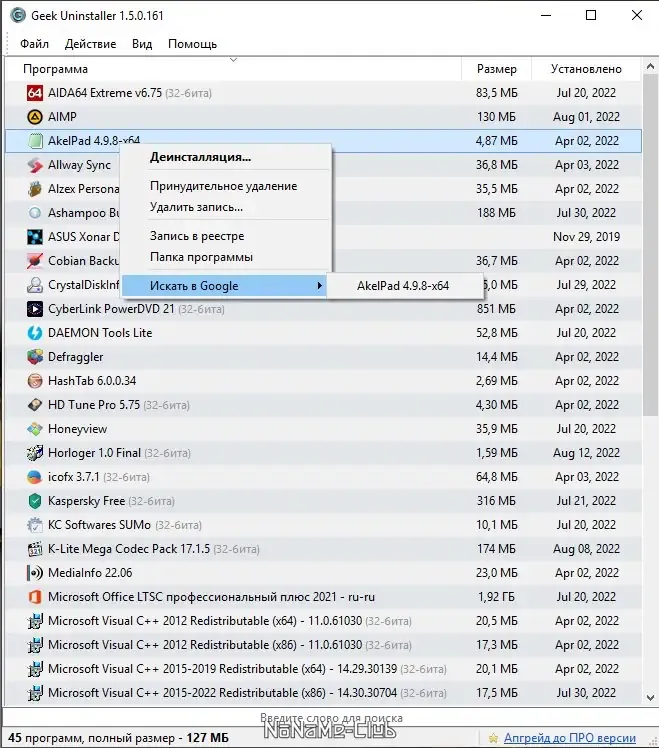Select the Honeyview row
Screen dimensions: 659x748
323,428
